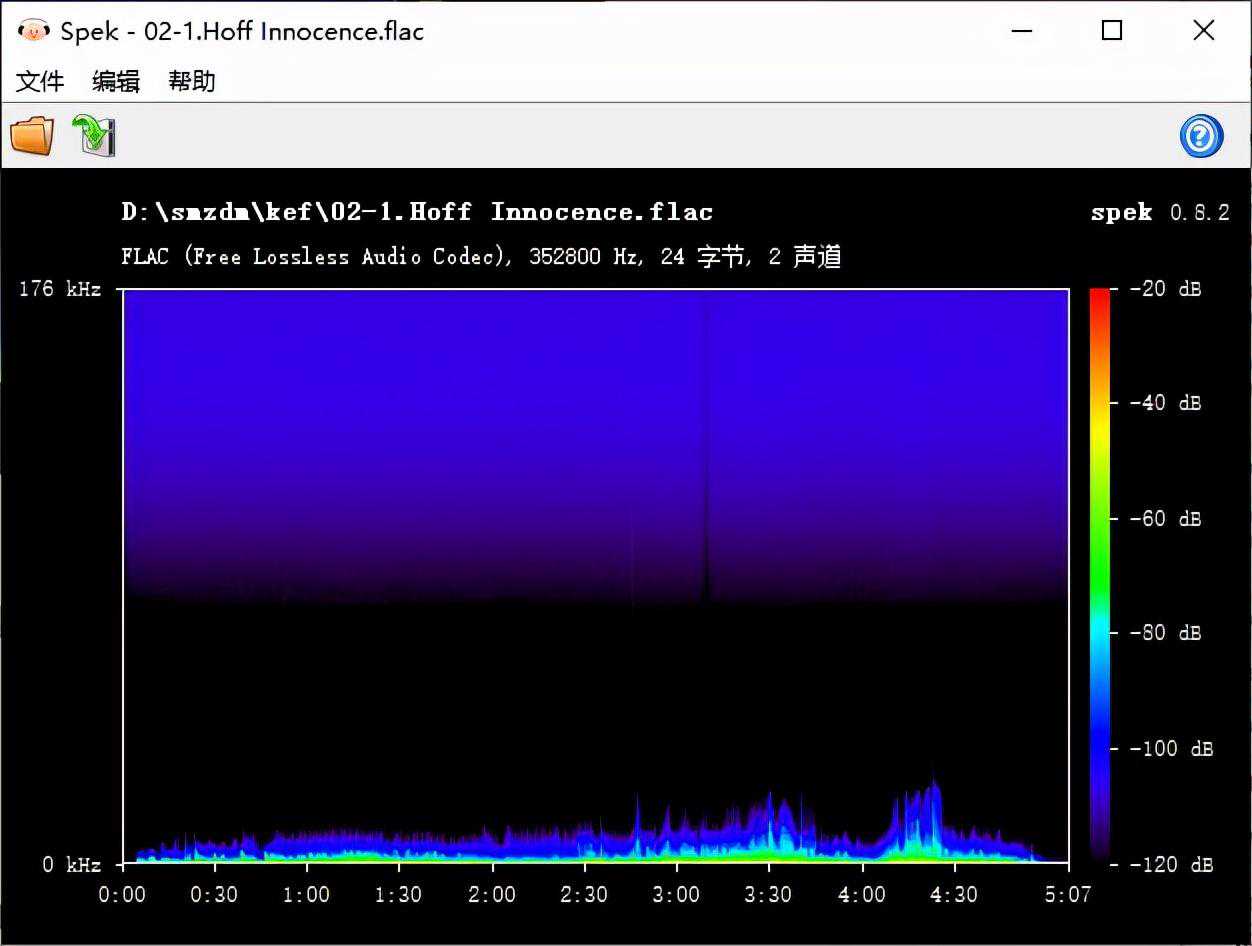This screenshot has height=946, width=1252.
Task: Minimize the Spek window
Action: tap(1021, 31)
